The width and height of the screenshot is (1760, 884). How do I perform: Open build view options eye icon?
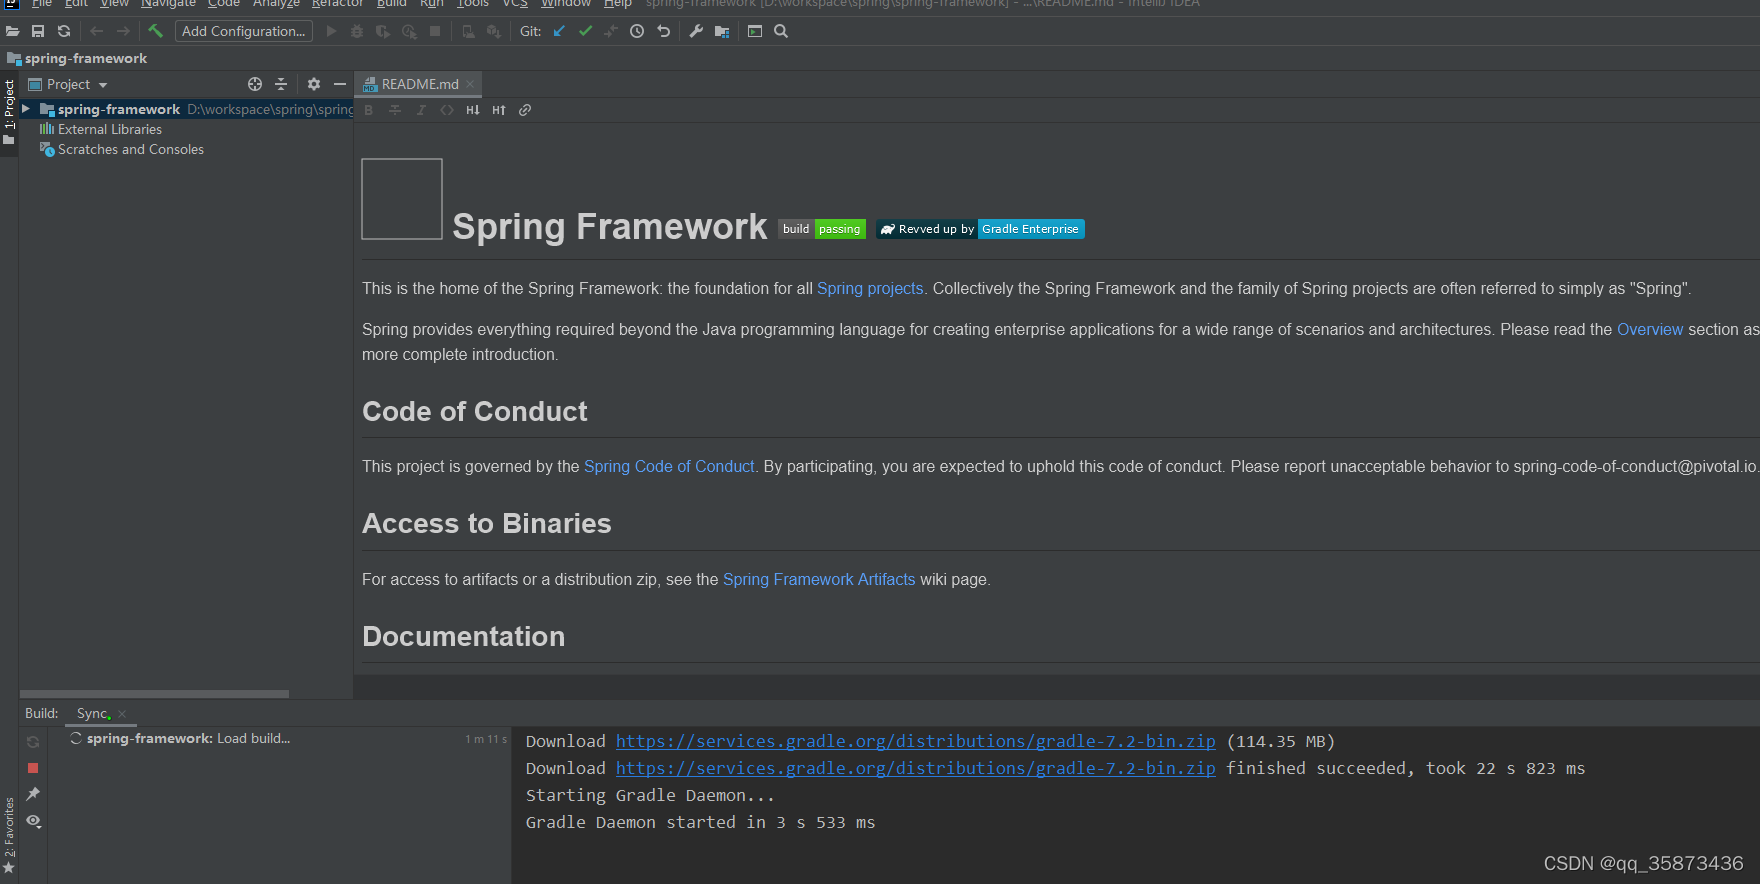coord(33,821)
